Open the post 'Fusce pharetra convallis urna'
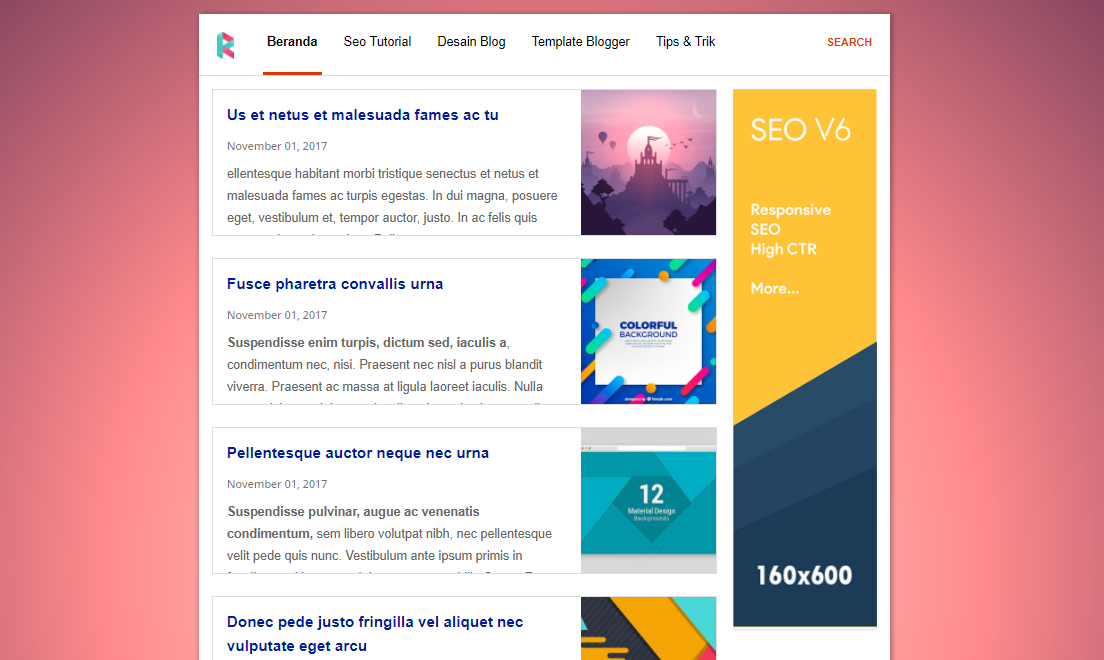Screen dimensions: 1104x660 tap(335, 283)
